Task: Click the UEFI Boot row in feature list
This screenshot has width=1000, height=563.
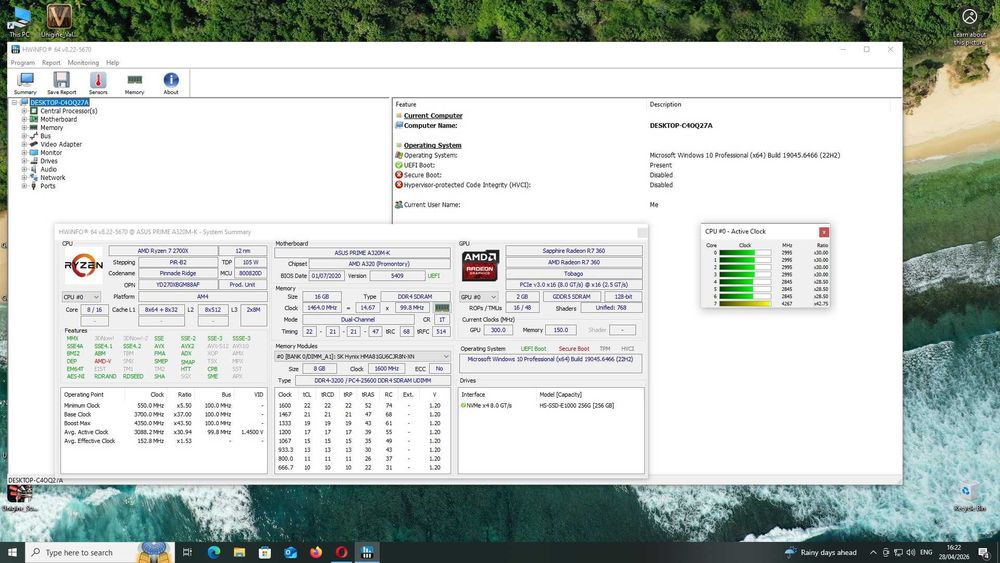Action: point(645,165)
